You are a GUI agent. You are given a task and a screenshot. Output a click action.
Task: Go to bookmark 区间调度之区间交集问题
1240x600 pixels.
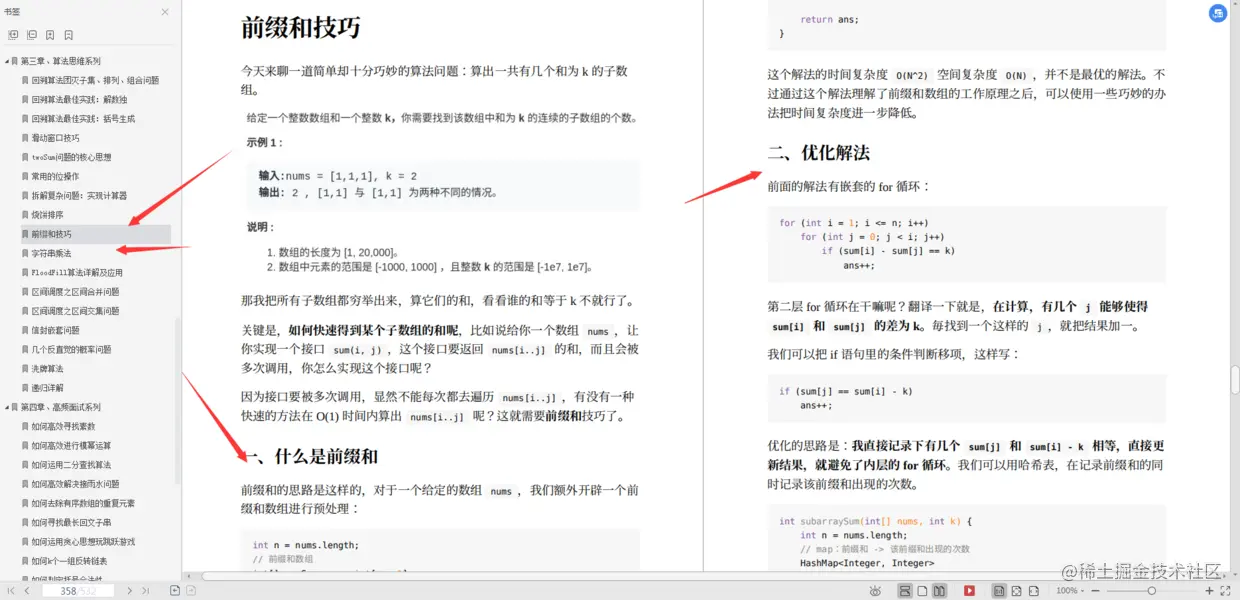click(x=75, y=311)
